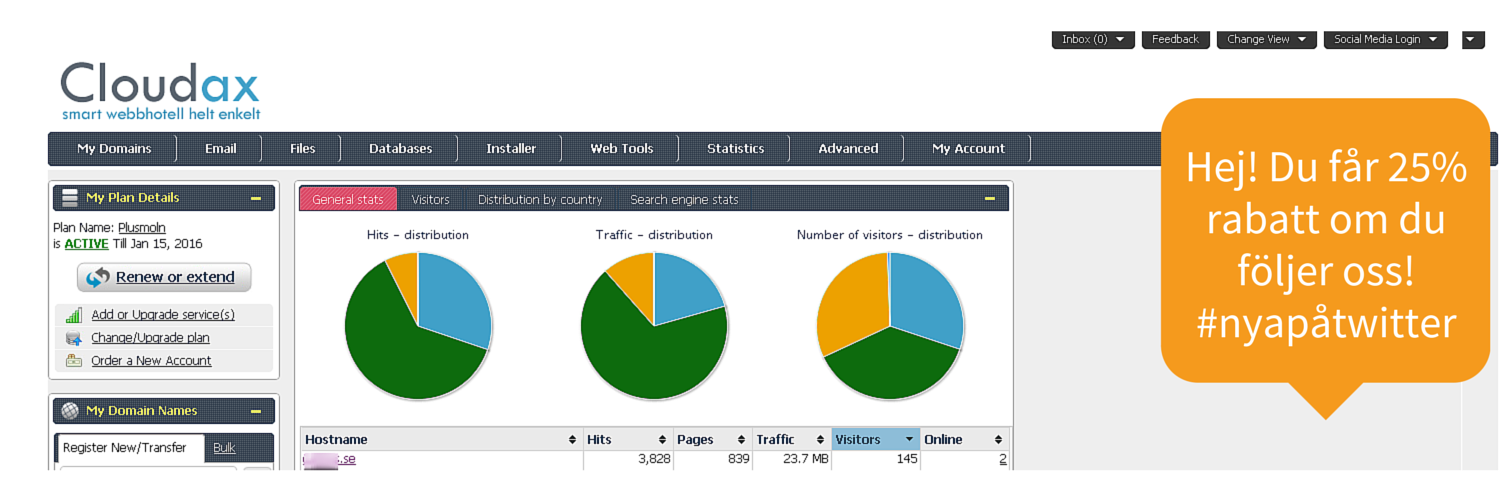Click the refresh icon on Renew or extend

[x=98, y=278]
